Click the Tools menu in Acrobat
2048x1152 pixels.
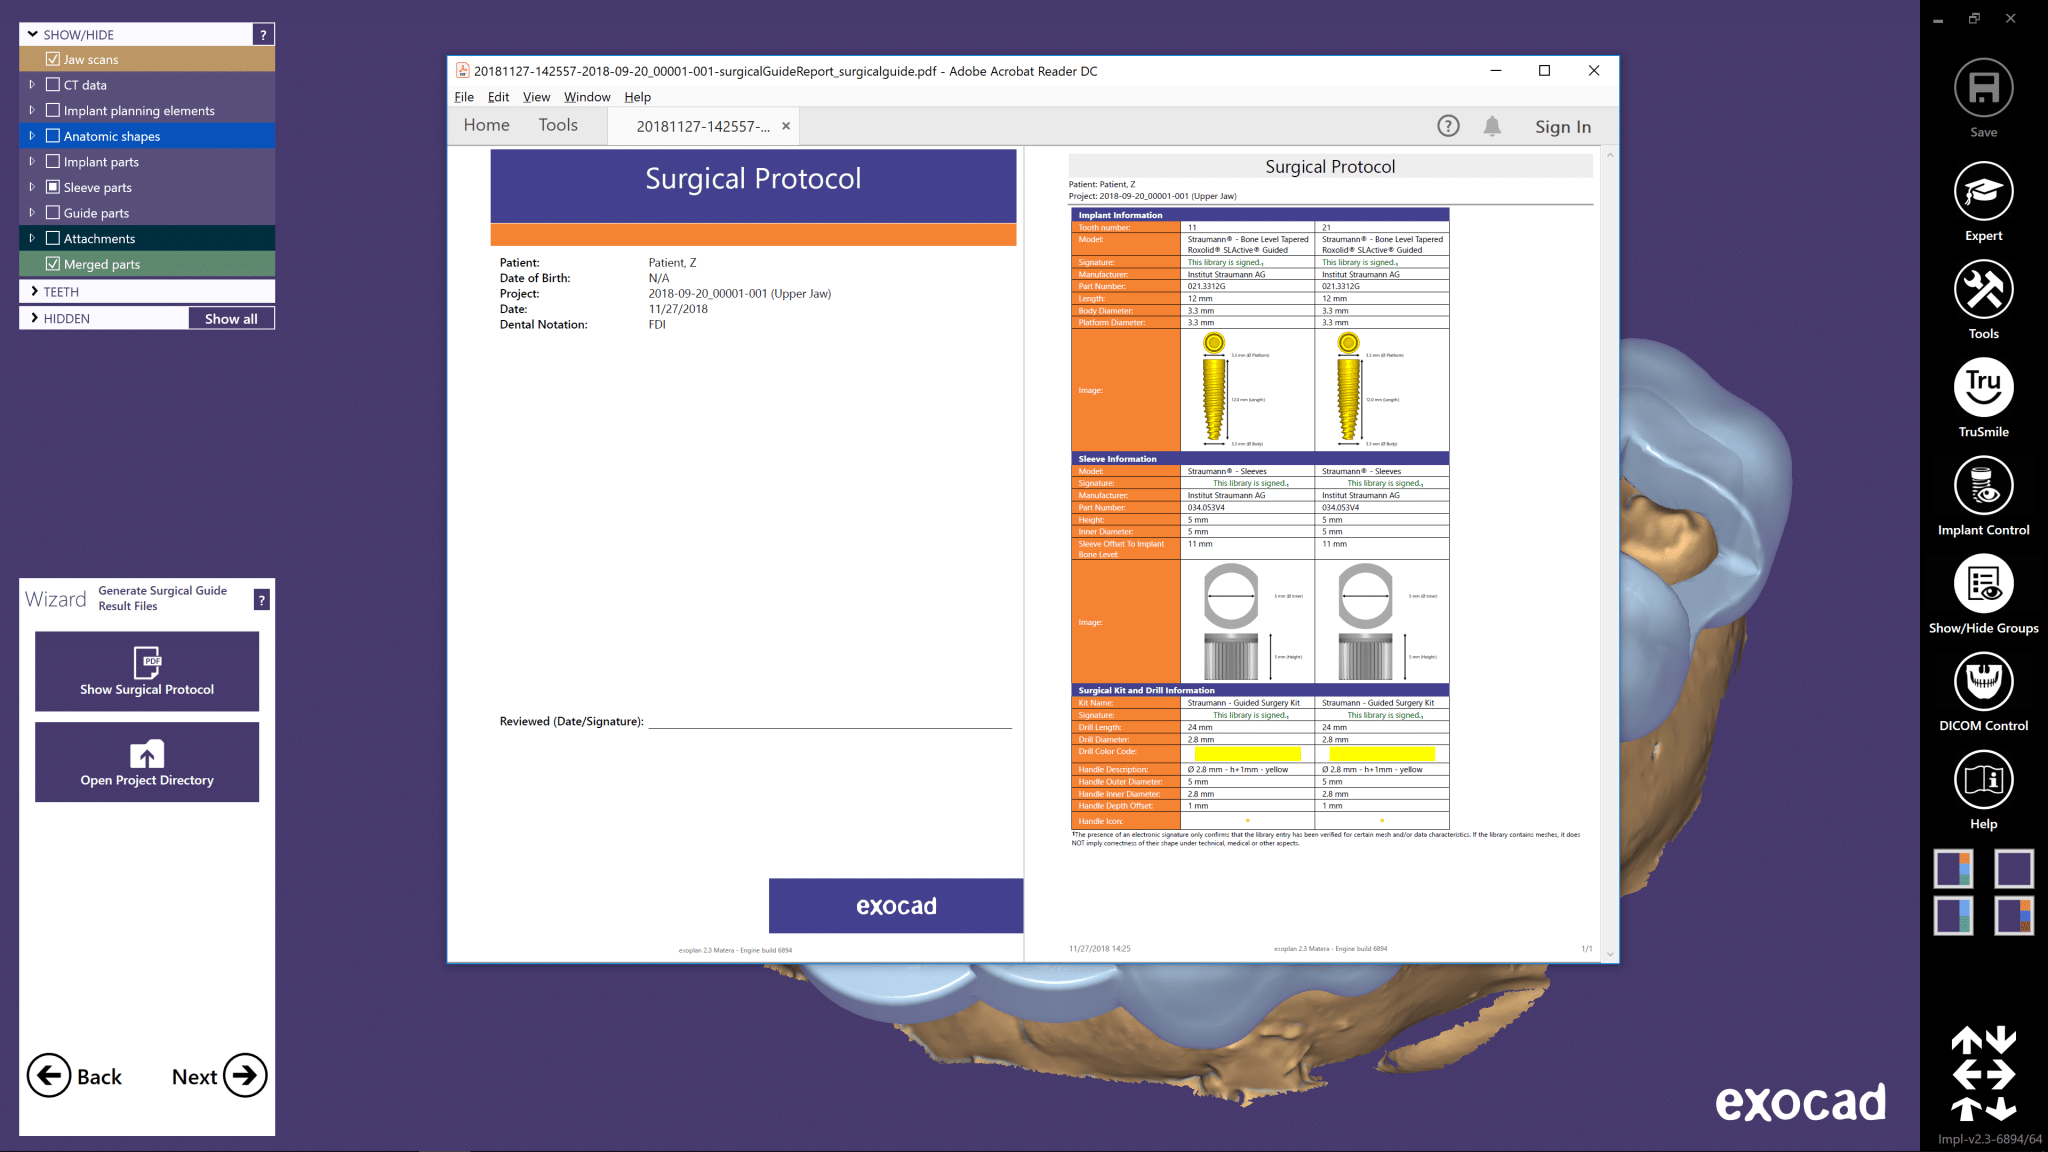[558, 125]
